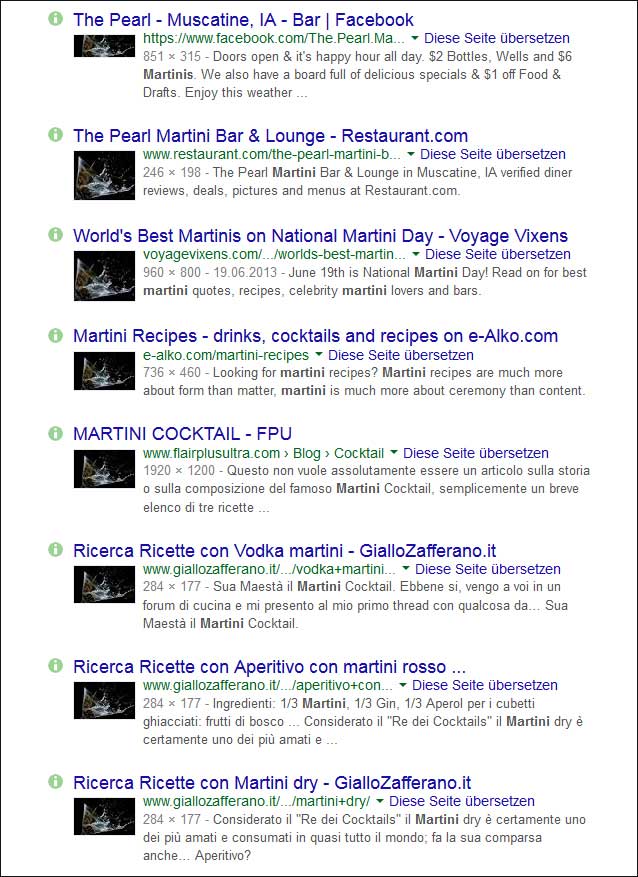
Task: Click the https://www.facebook.com/The.Pearl.Ma... URL text
Action: point(274,38)
